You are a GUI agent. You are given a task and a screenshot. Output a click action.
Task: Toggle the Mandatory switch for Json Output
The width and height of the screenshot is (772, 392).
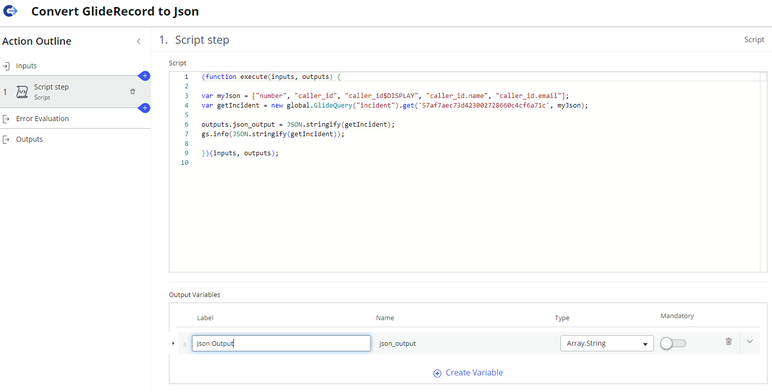click(x=673, y=343)
